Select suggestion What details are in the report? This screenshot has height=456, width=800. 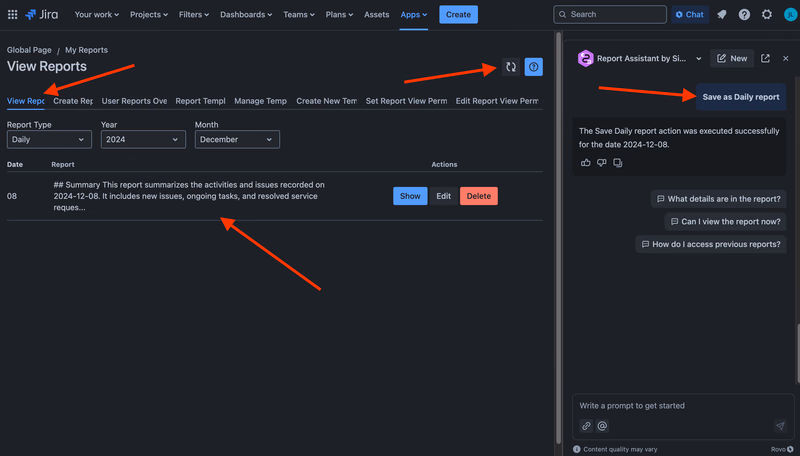718,199
